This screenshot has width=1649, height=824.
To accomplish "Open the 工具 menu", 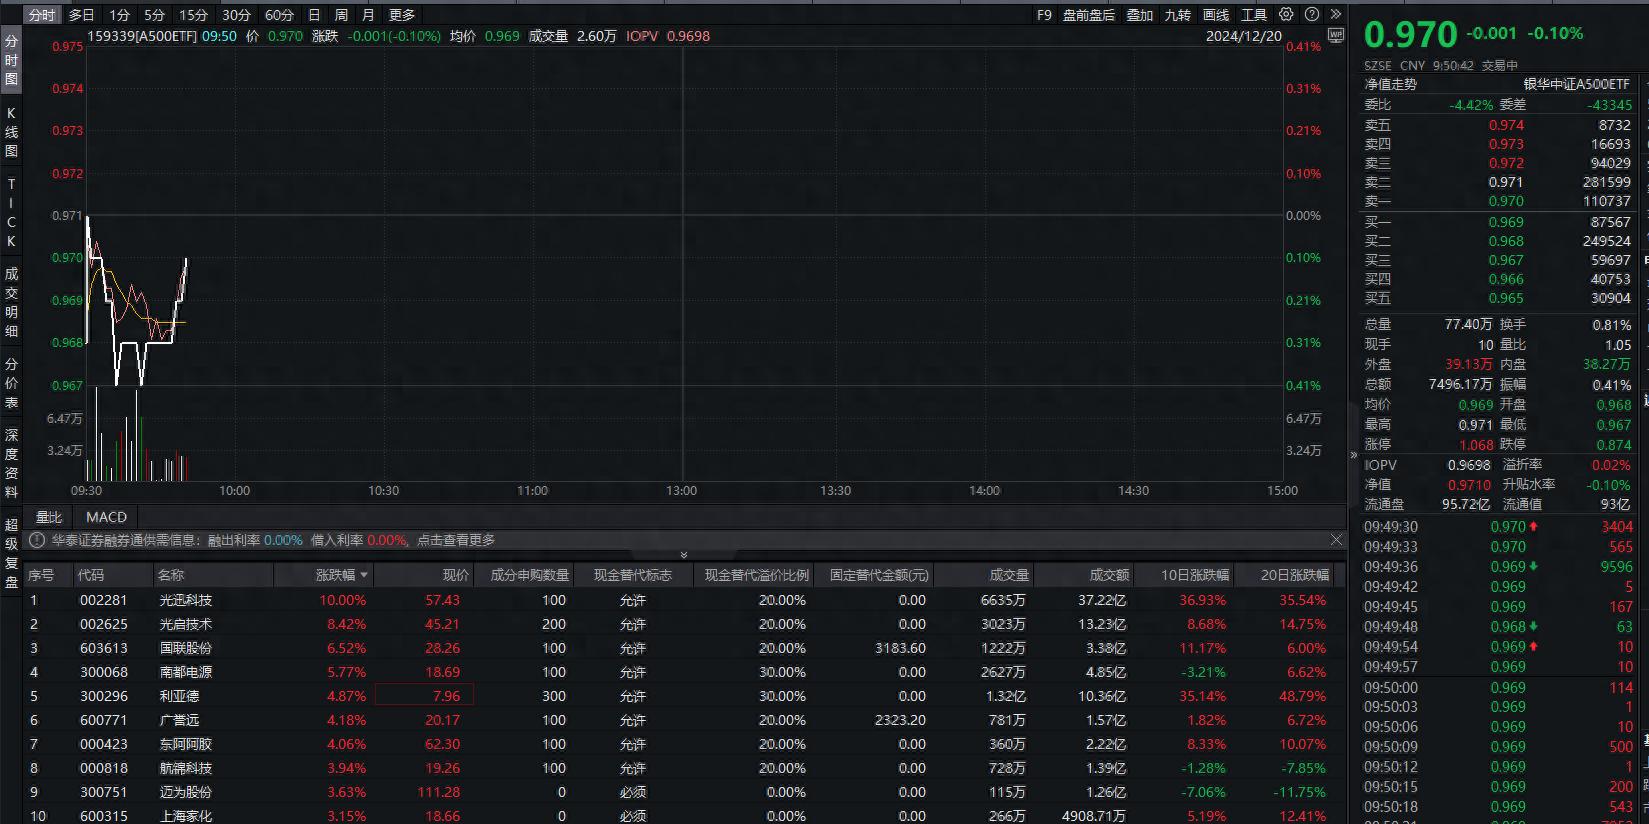I will 1254,15.
